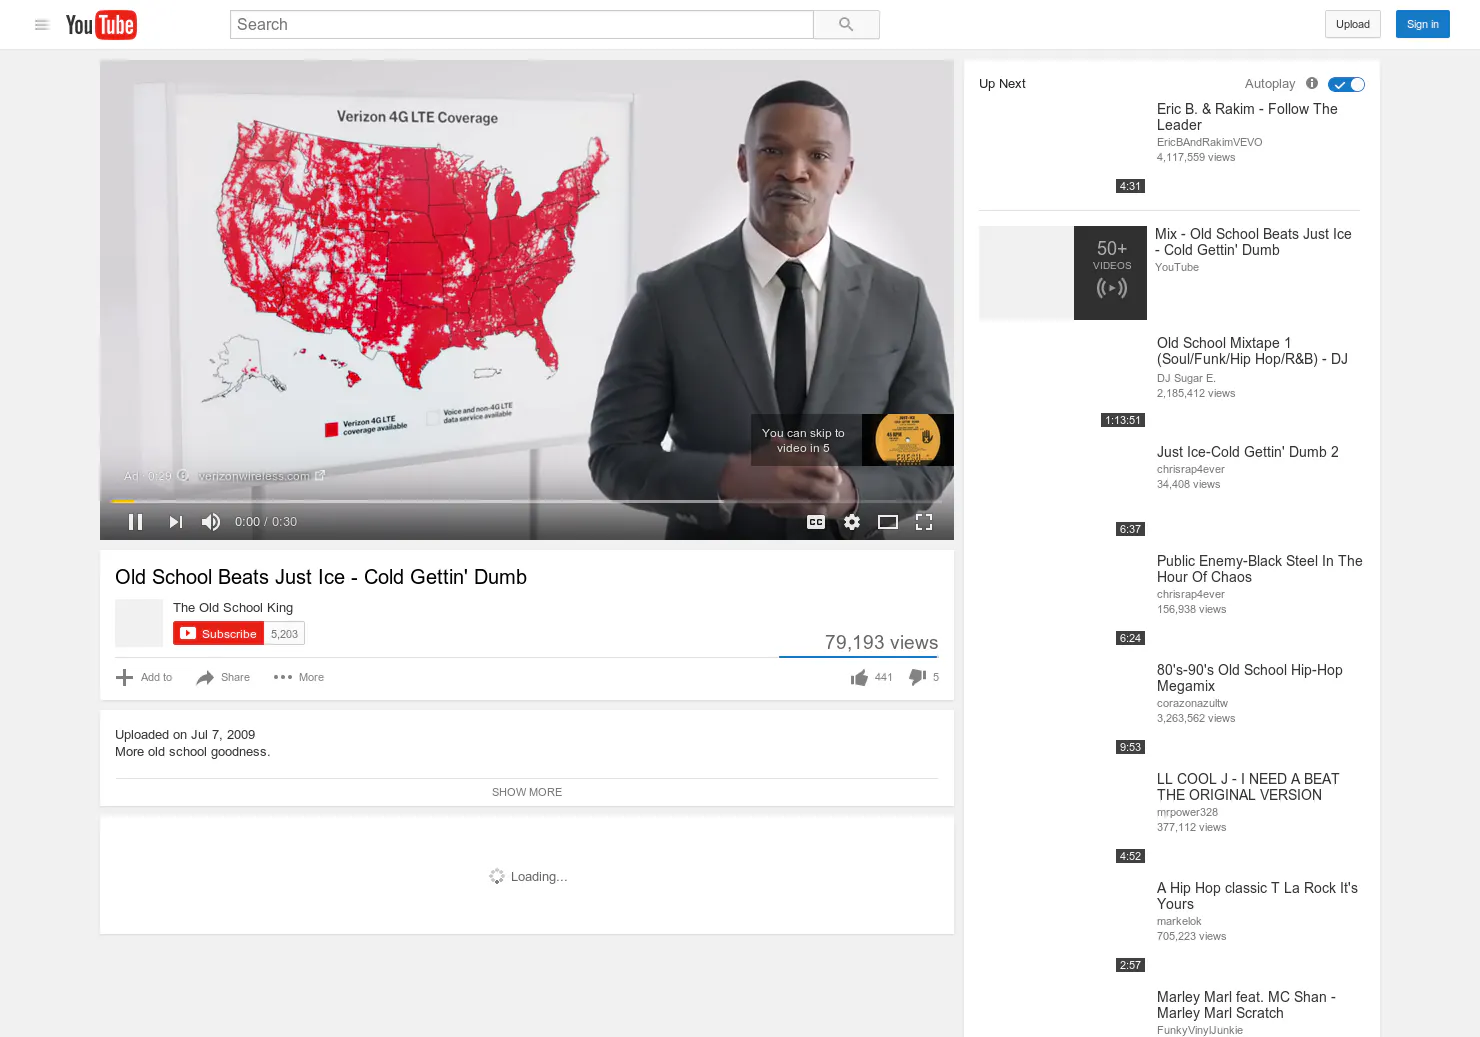
Task: Switch to theater mode
Action: point(888,522)
